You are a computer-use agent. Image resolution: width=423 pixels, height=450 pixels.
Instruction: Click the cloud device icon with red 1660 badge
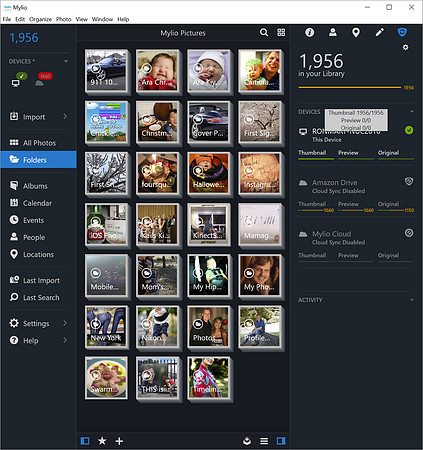pyautogui.click(x=39, y=83)
